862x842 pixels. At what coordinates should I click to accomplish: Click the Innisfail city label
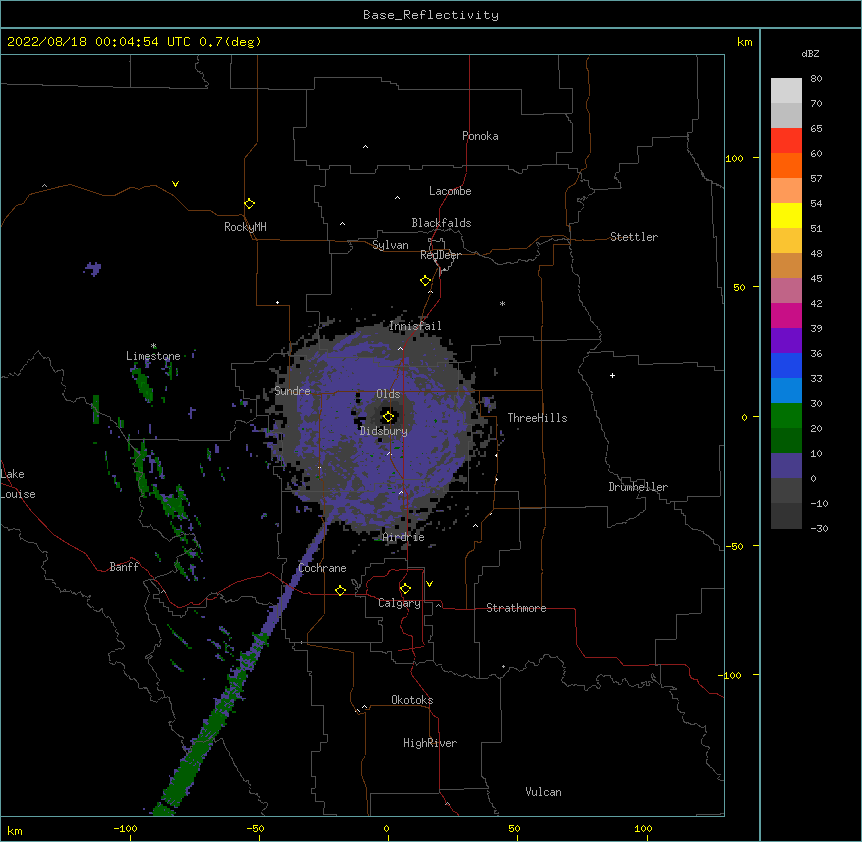coord(415,326)
